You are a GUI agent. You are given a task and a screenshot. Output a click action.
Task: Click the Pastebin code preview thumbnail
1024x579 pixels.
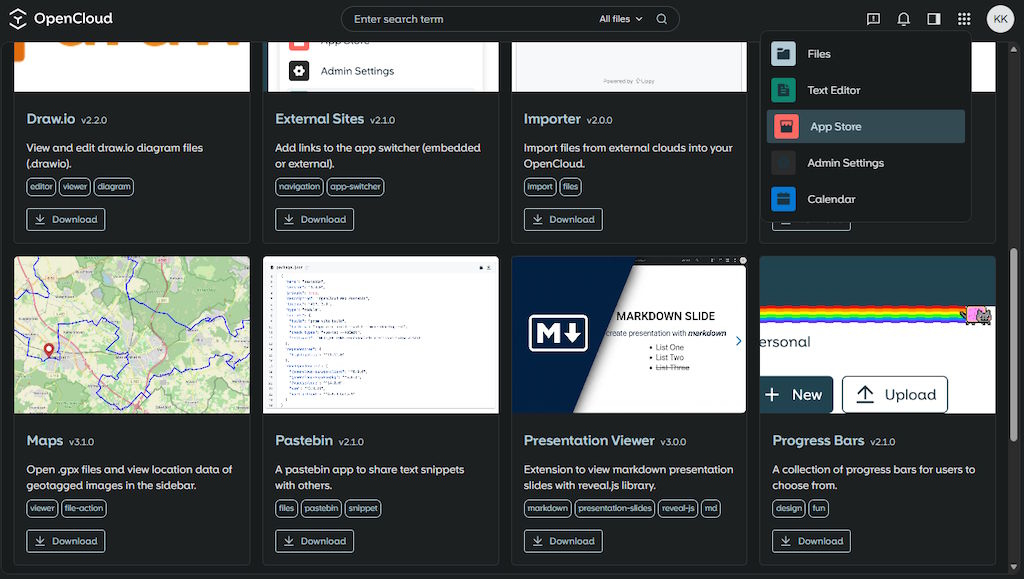coord(381,335)
